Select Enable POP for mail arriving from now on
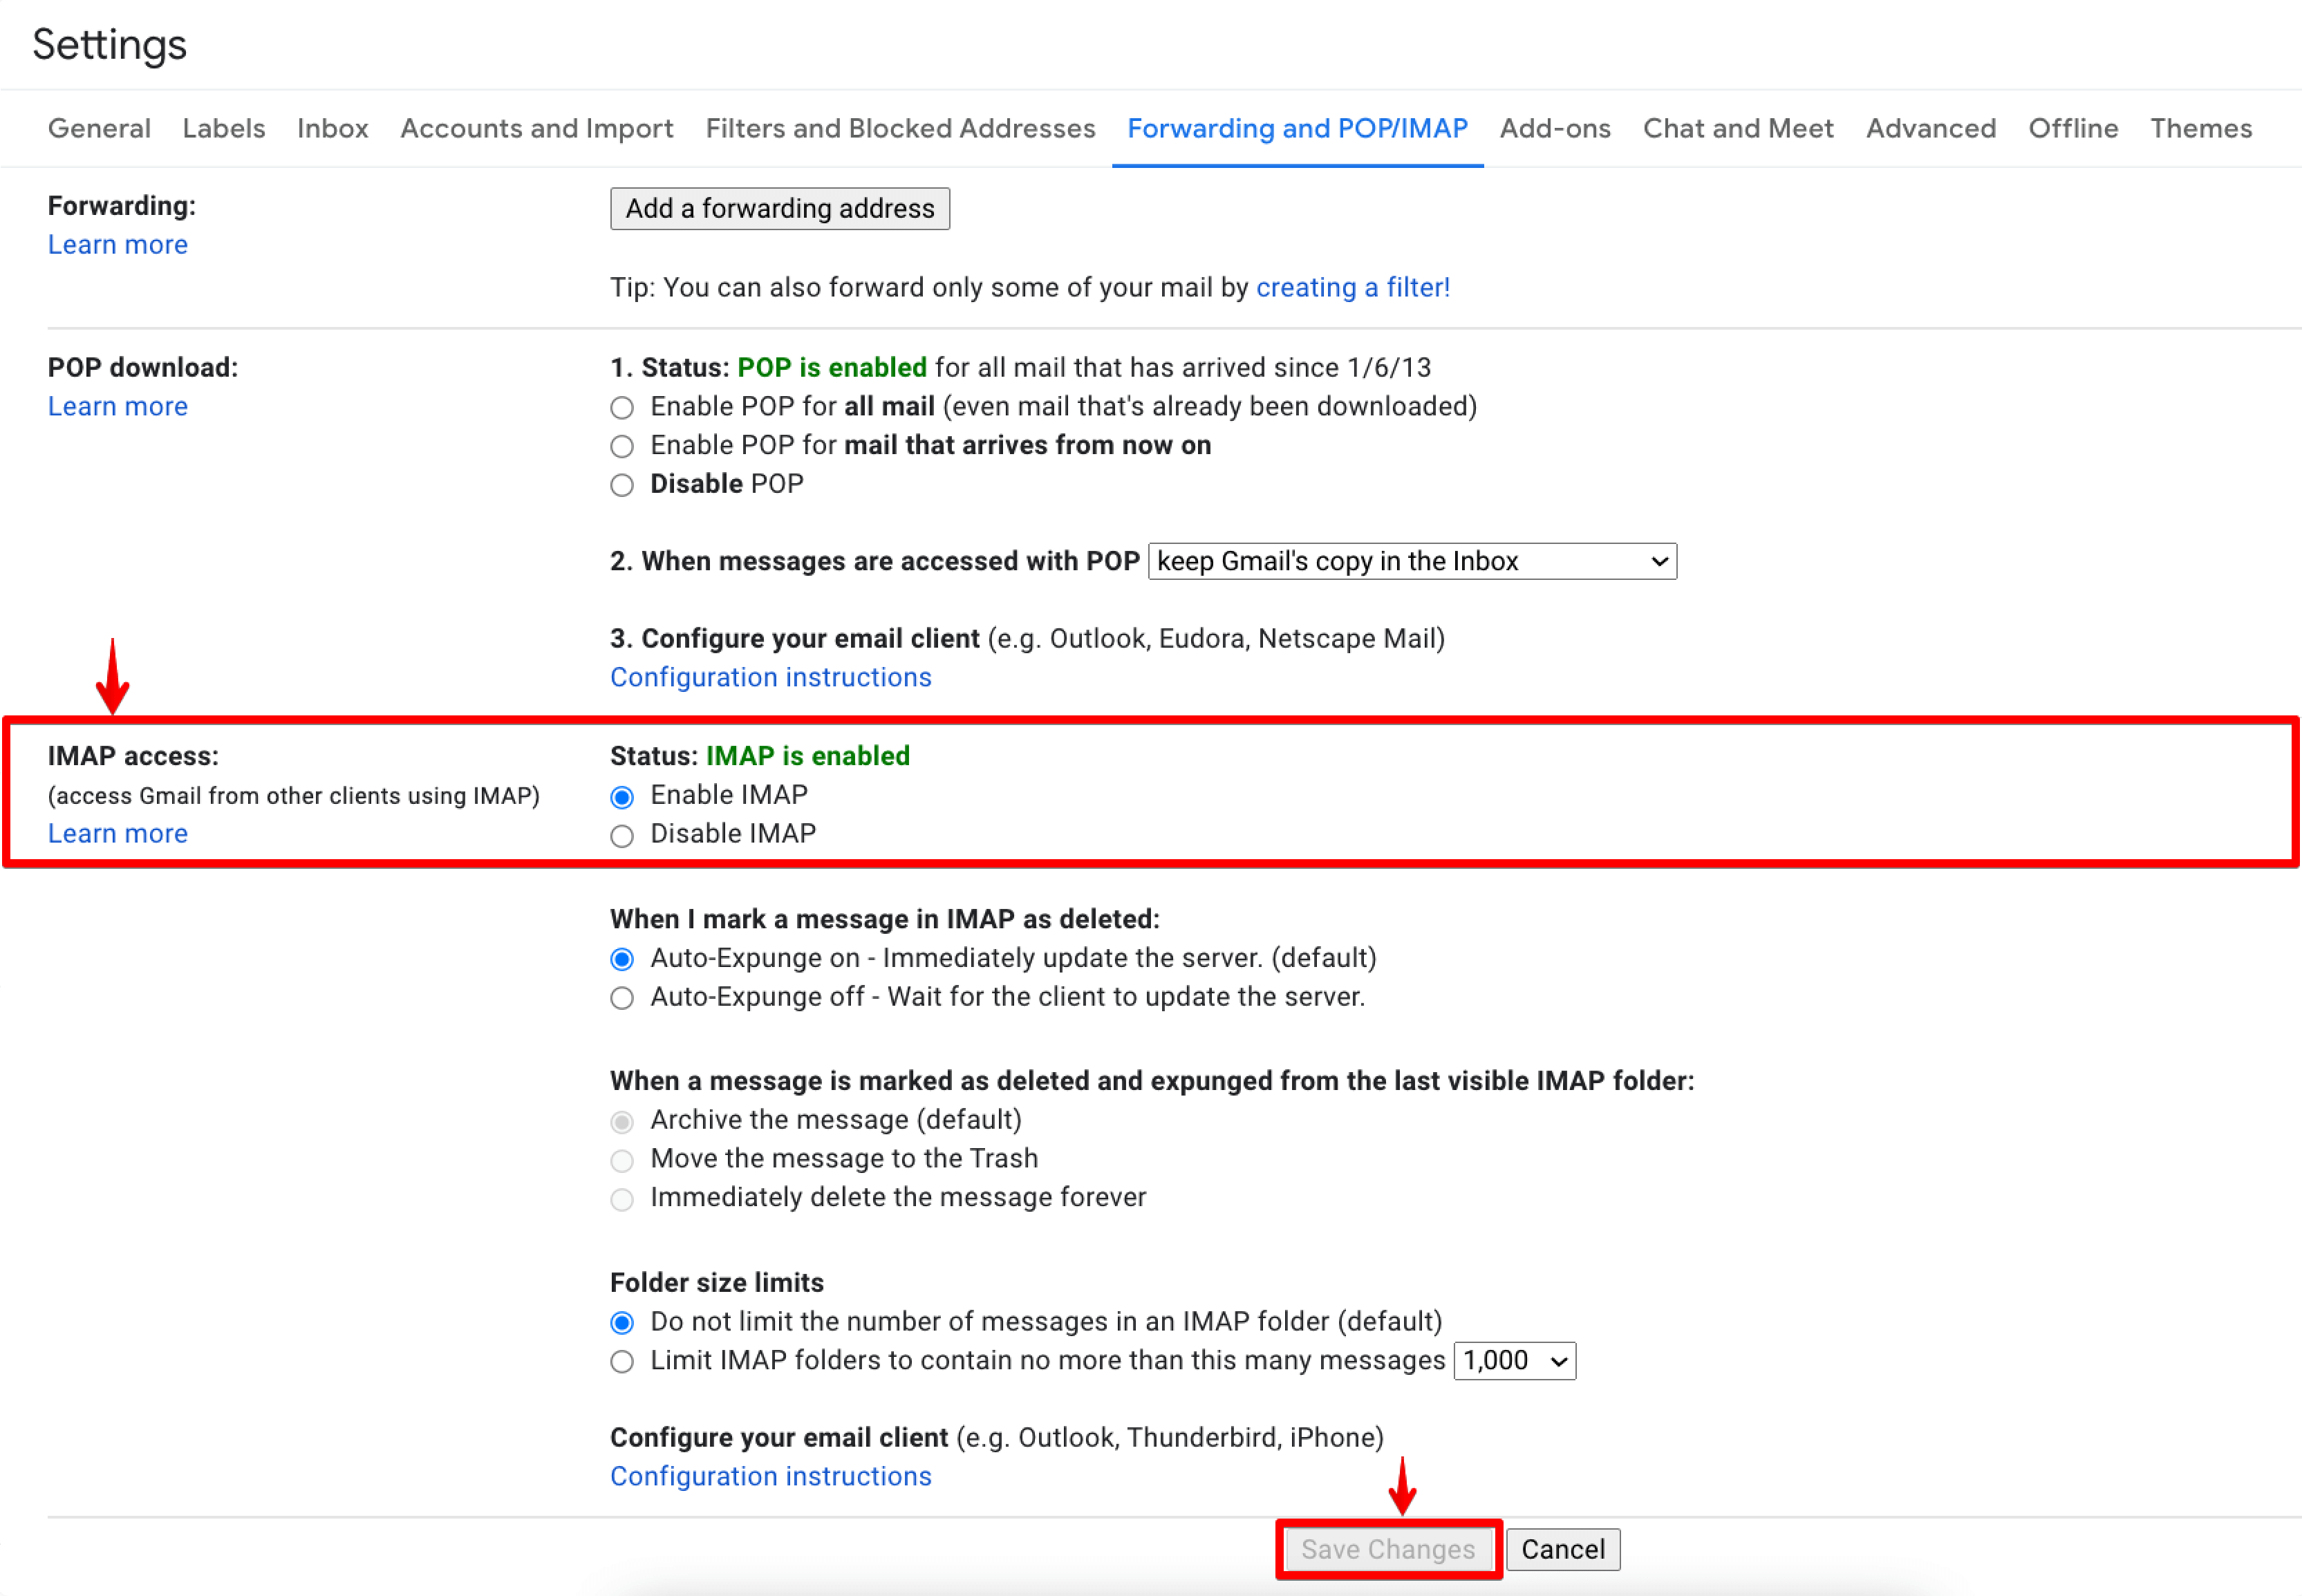 622,446
